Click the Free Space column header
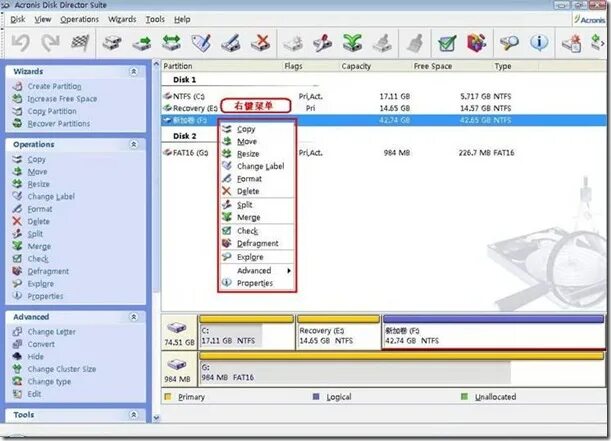This screenshot has width=611, height=441. click(x=433, y=66)
